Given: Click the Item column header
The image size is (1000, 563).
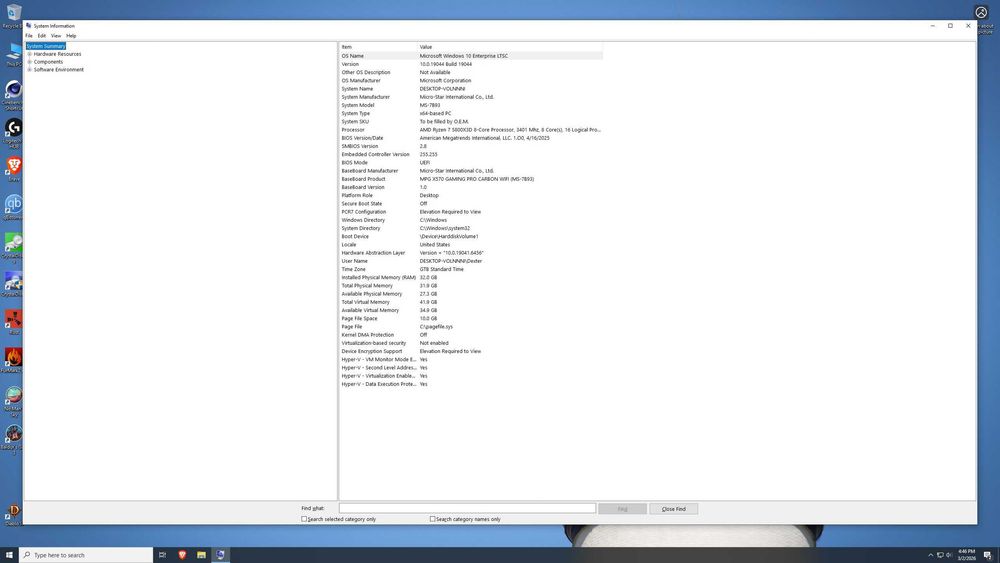Looking at the screenshot, I should pyautogui.click(x=378, y=47).
